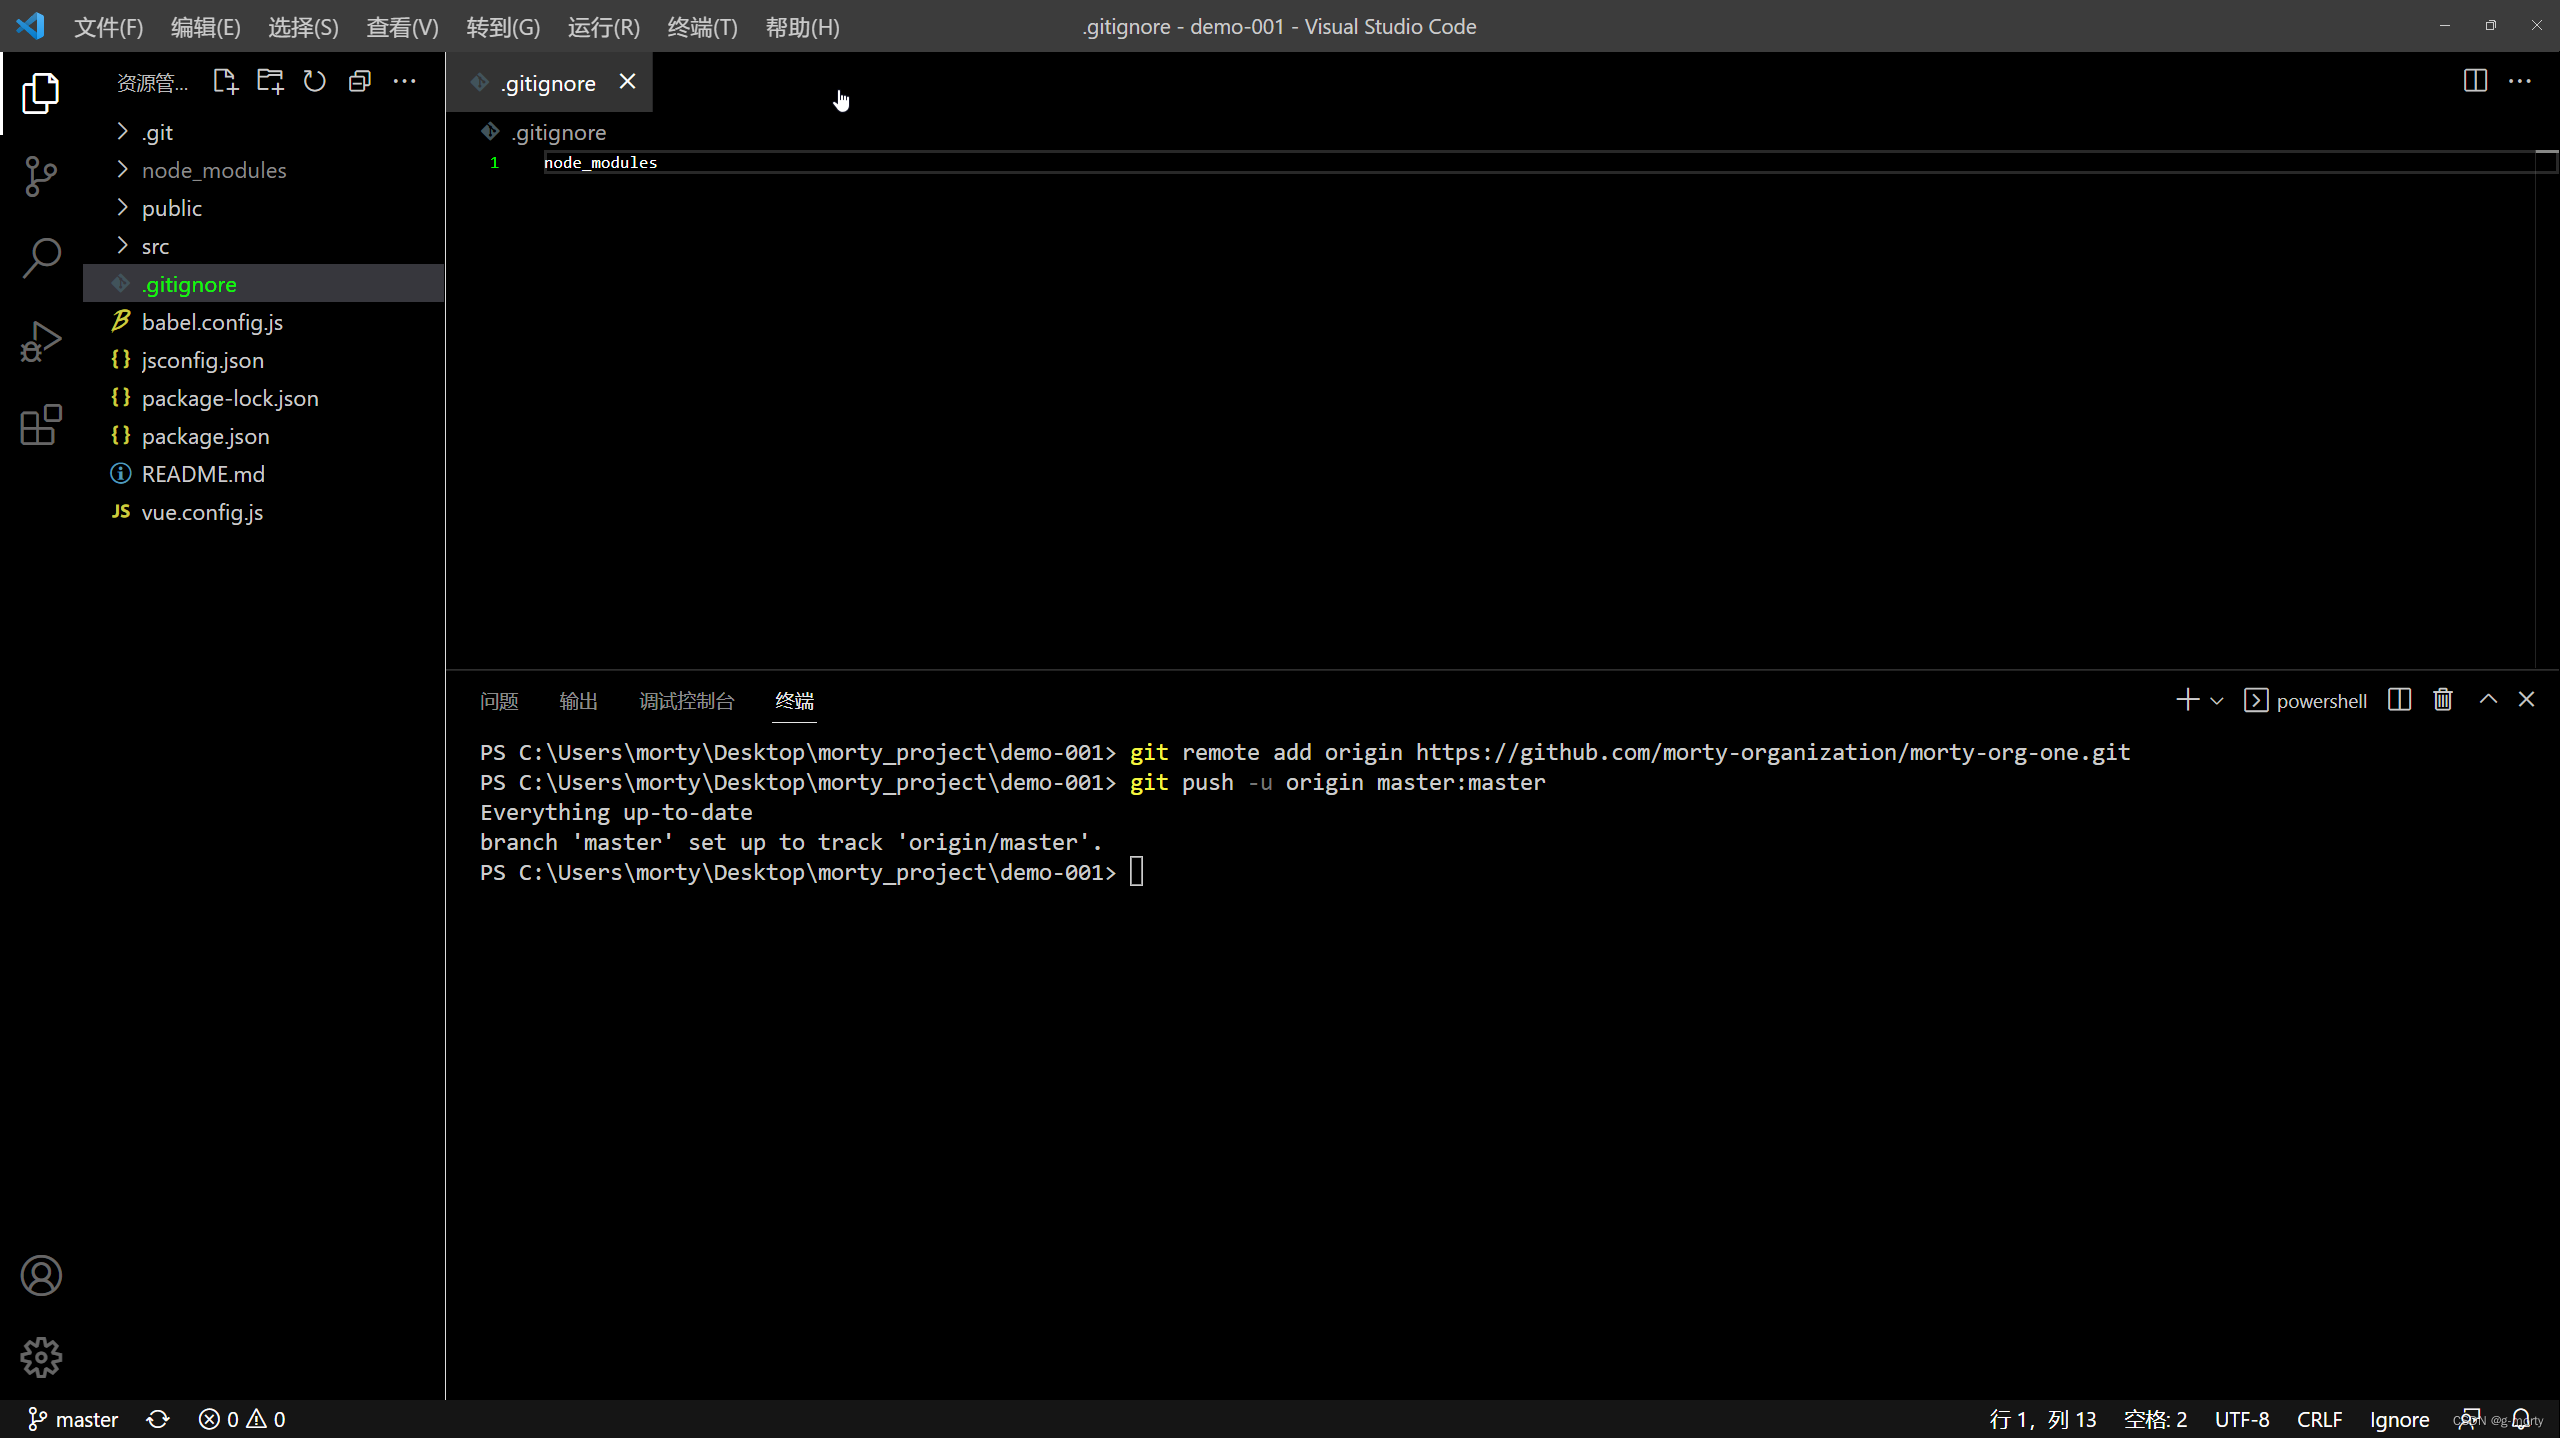Refresh the explorer file tree
The height and width of the screenshot is (1438, 2560).
(x=315, y=81)
